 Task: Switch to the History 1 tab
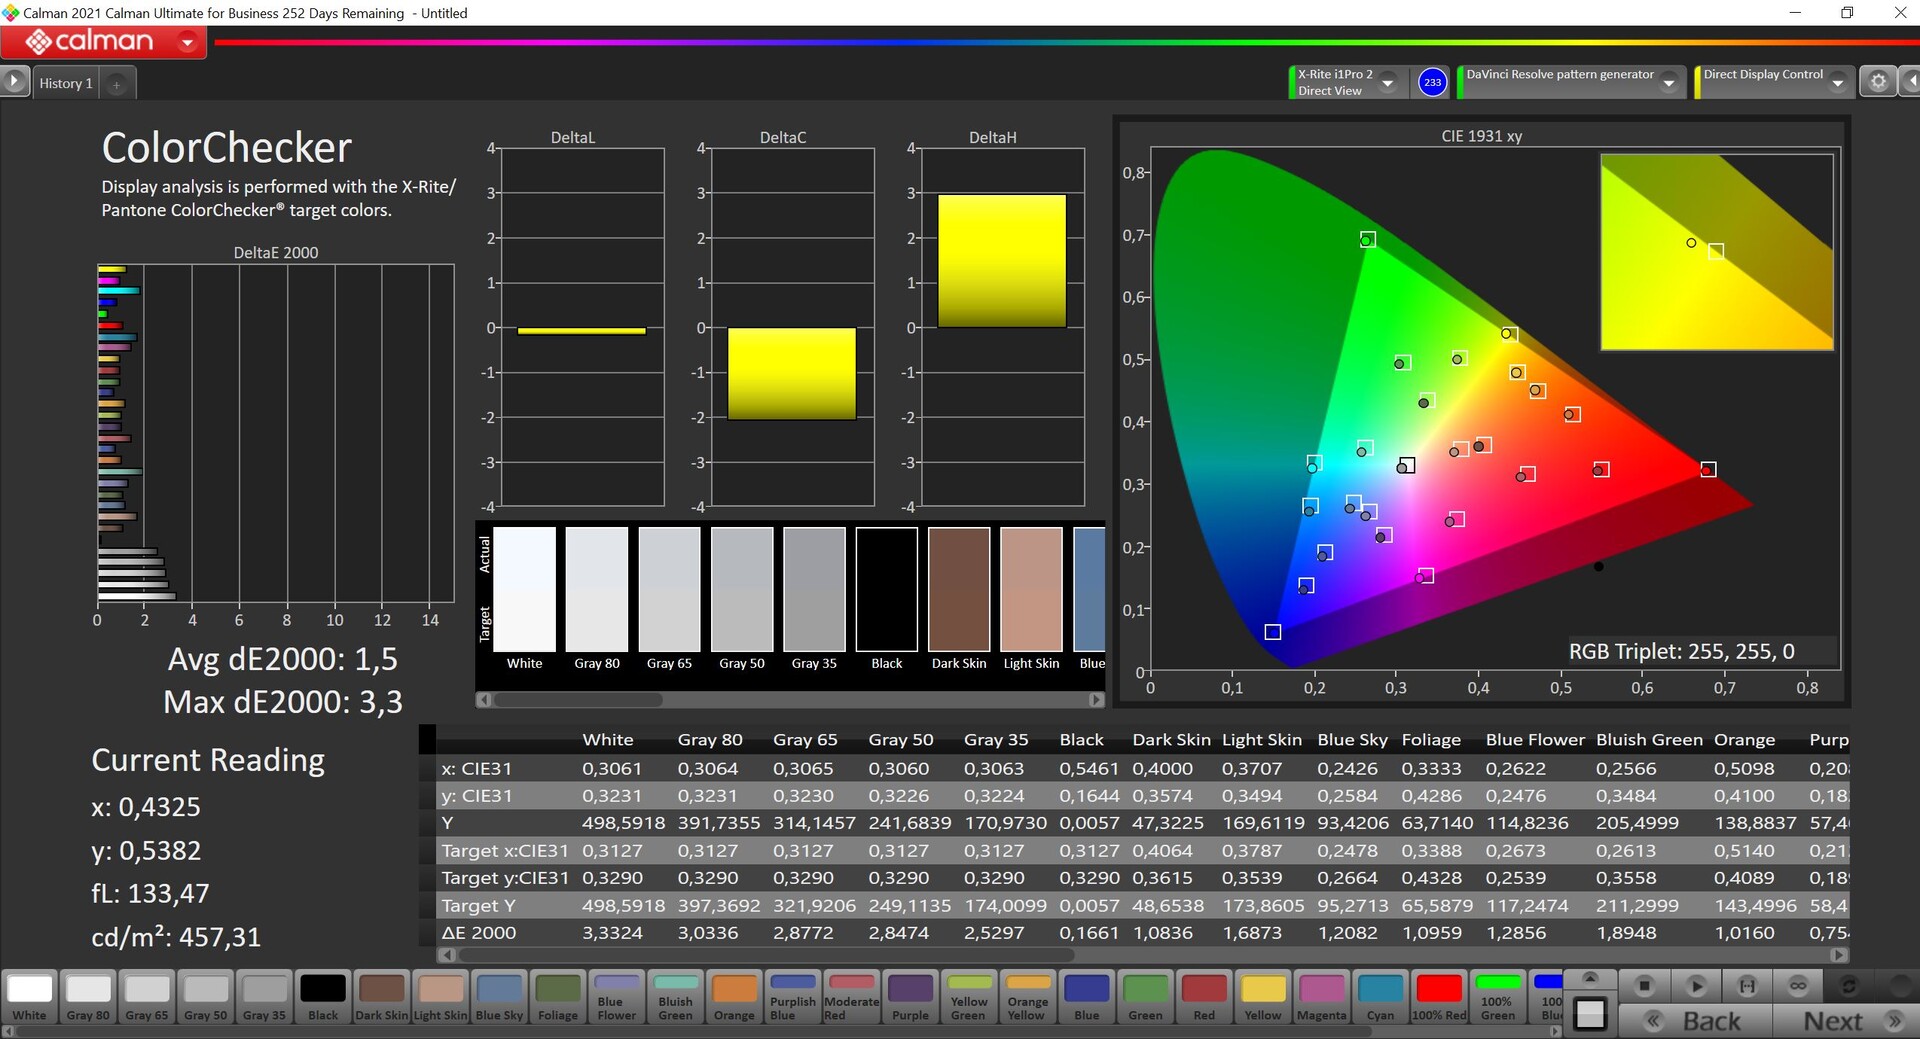[x=66, y=84]
